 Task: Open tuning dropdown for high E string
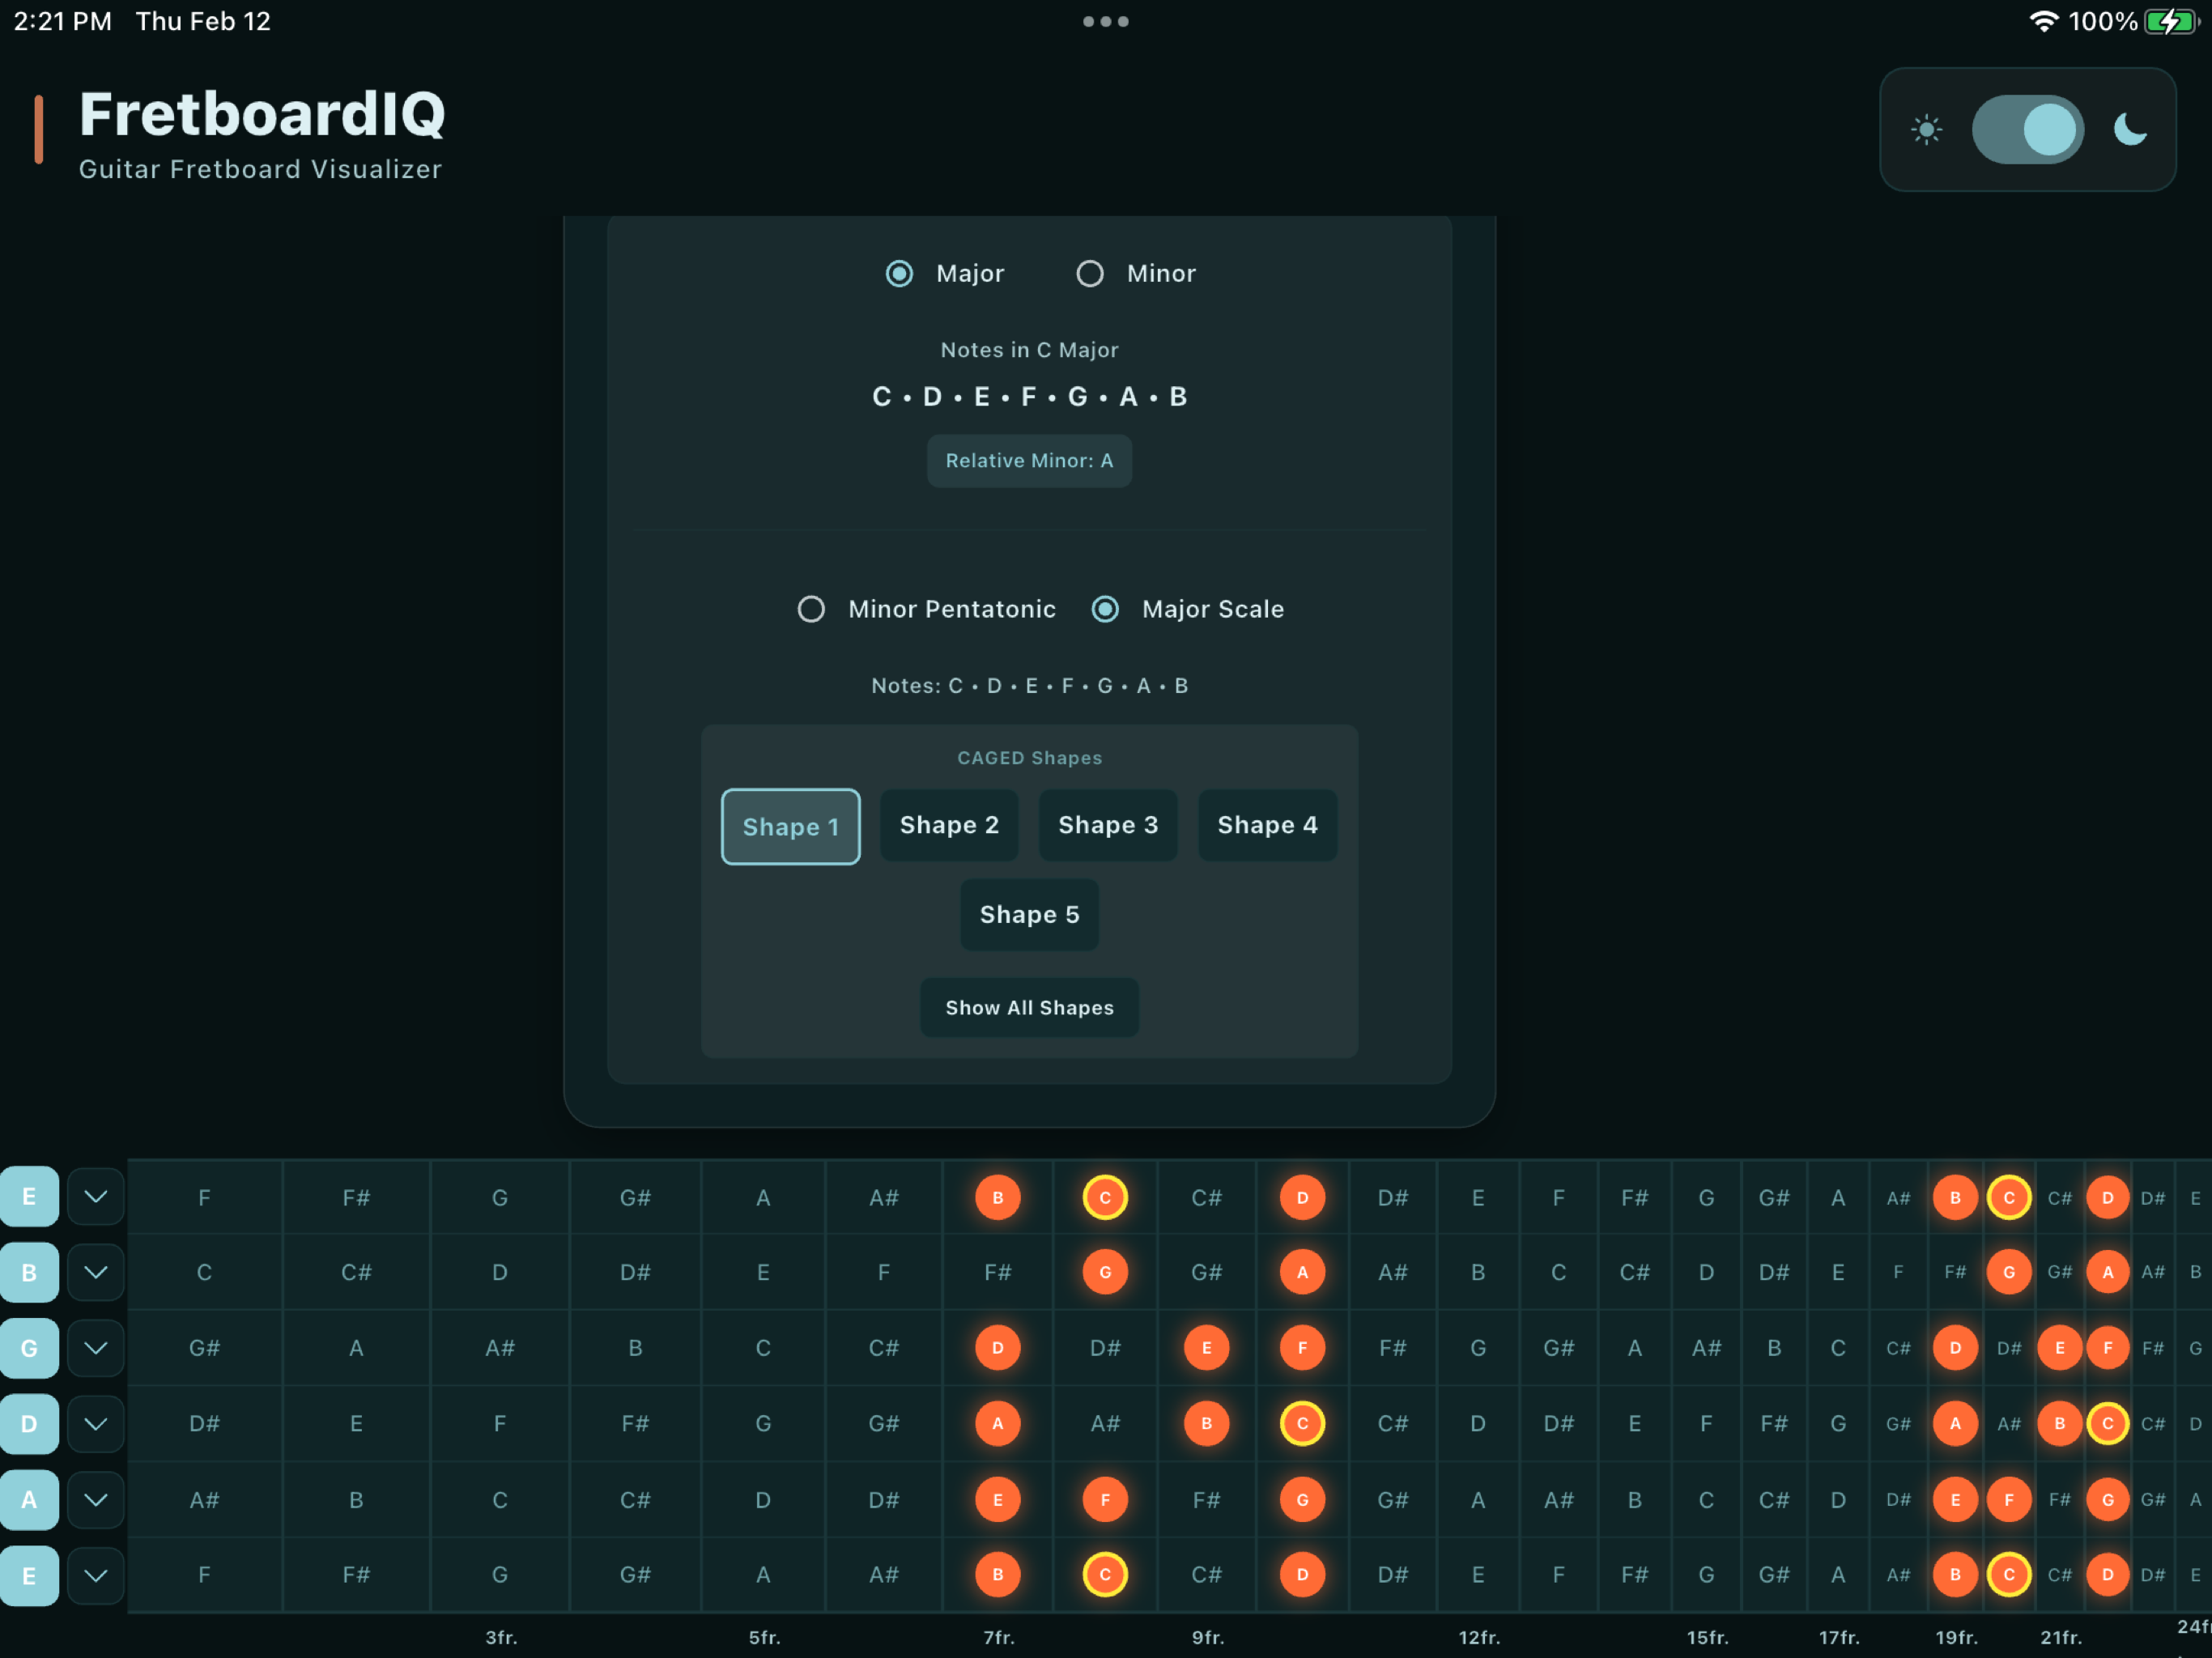(96, 1197)
